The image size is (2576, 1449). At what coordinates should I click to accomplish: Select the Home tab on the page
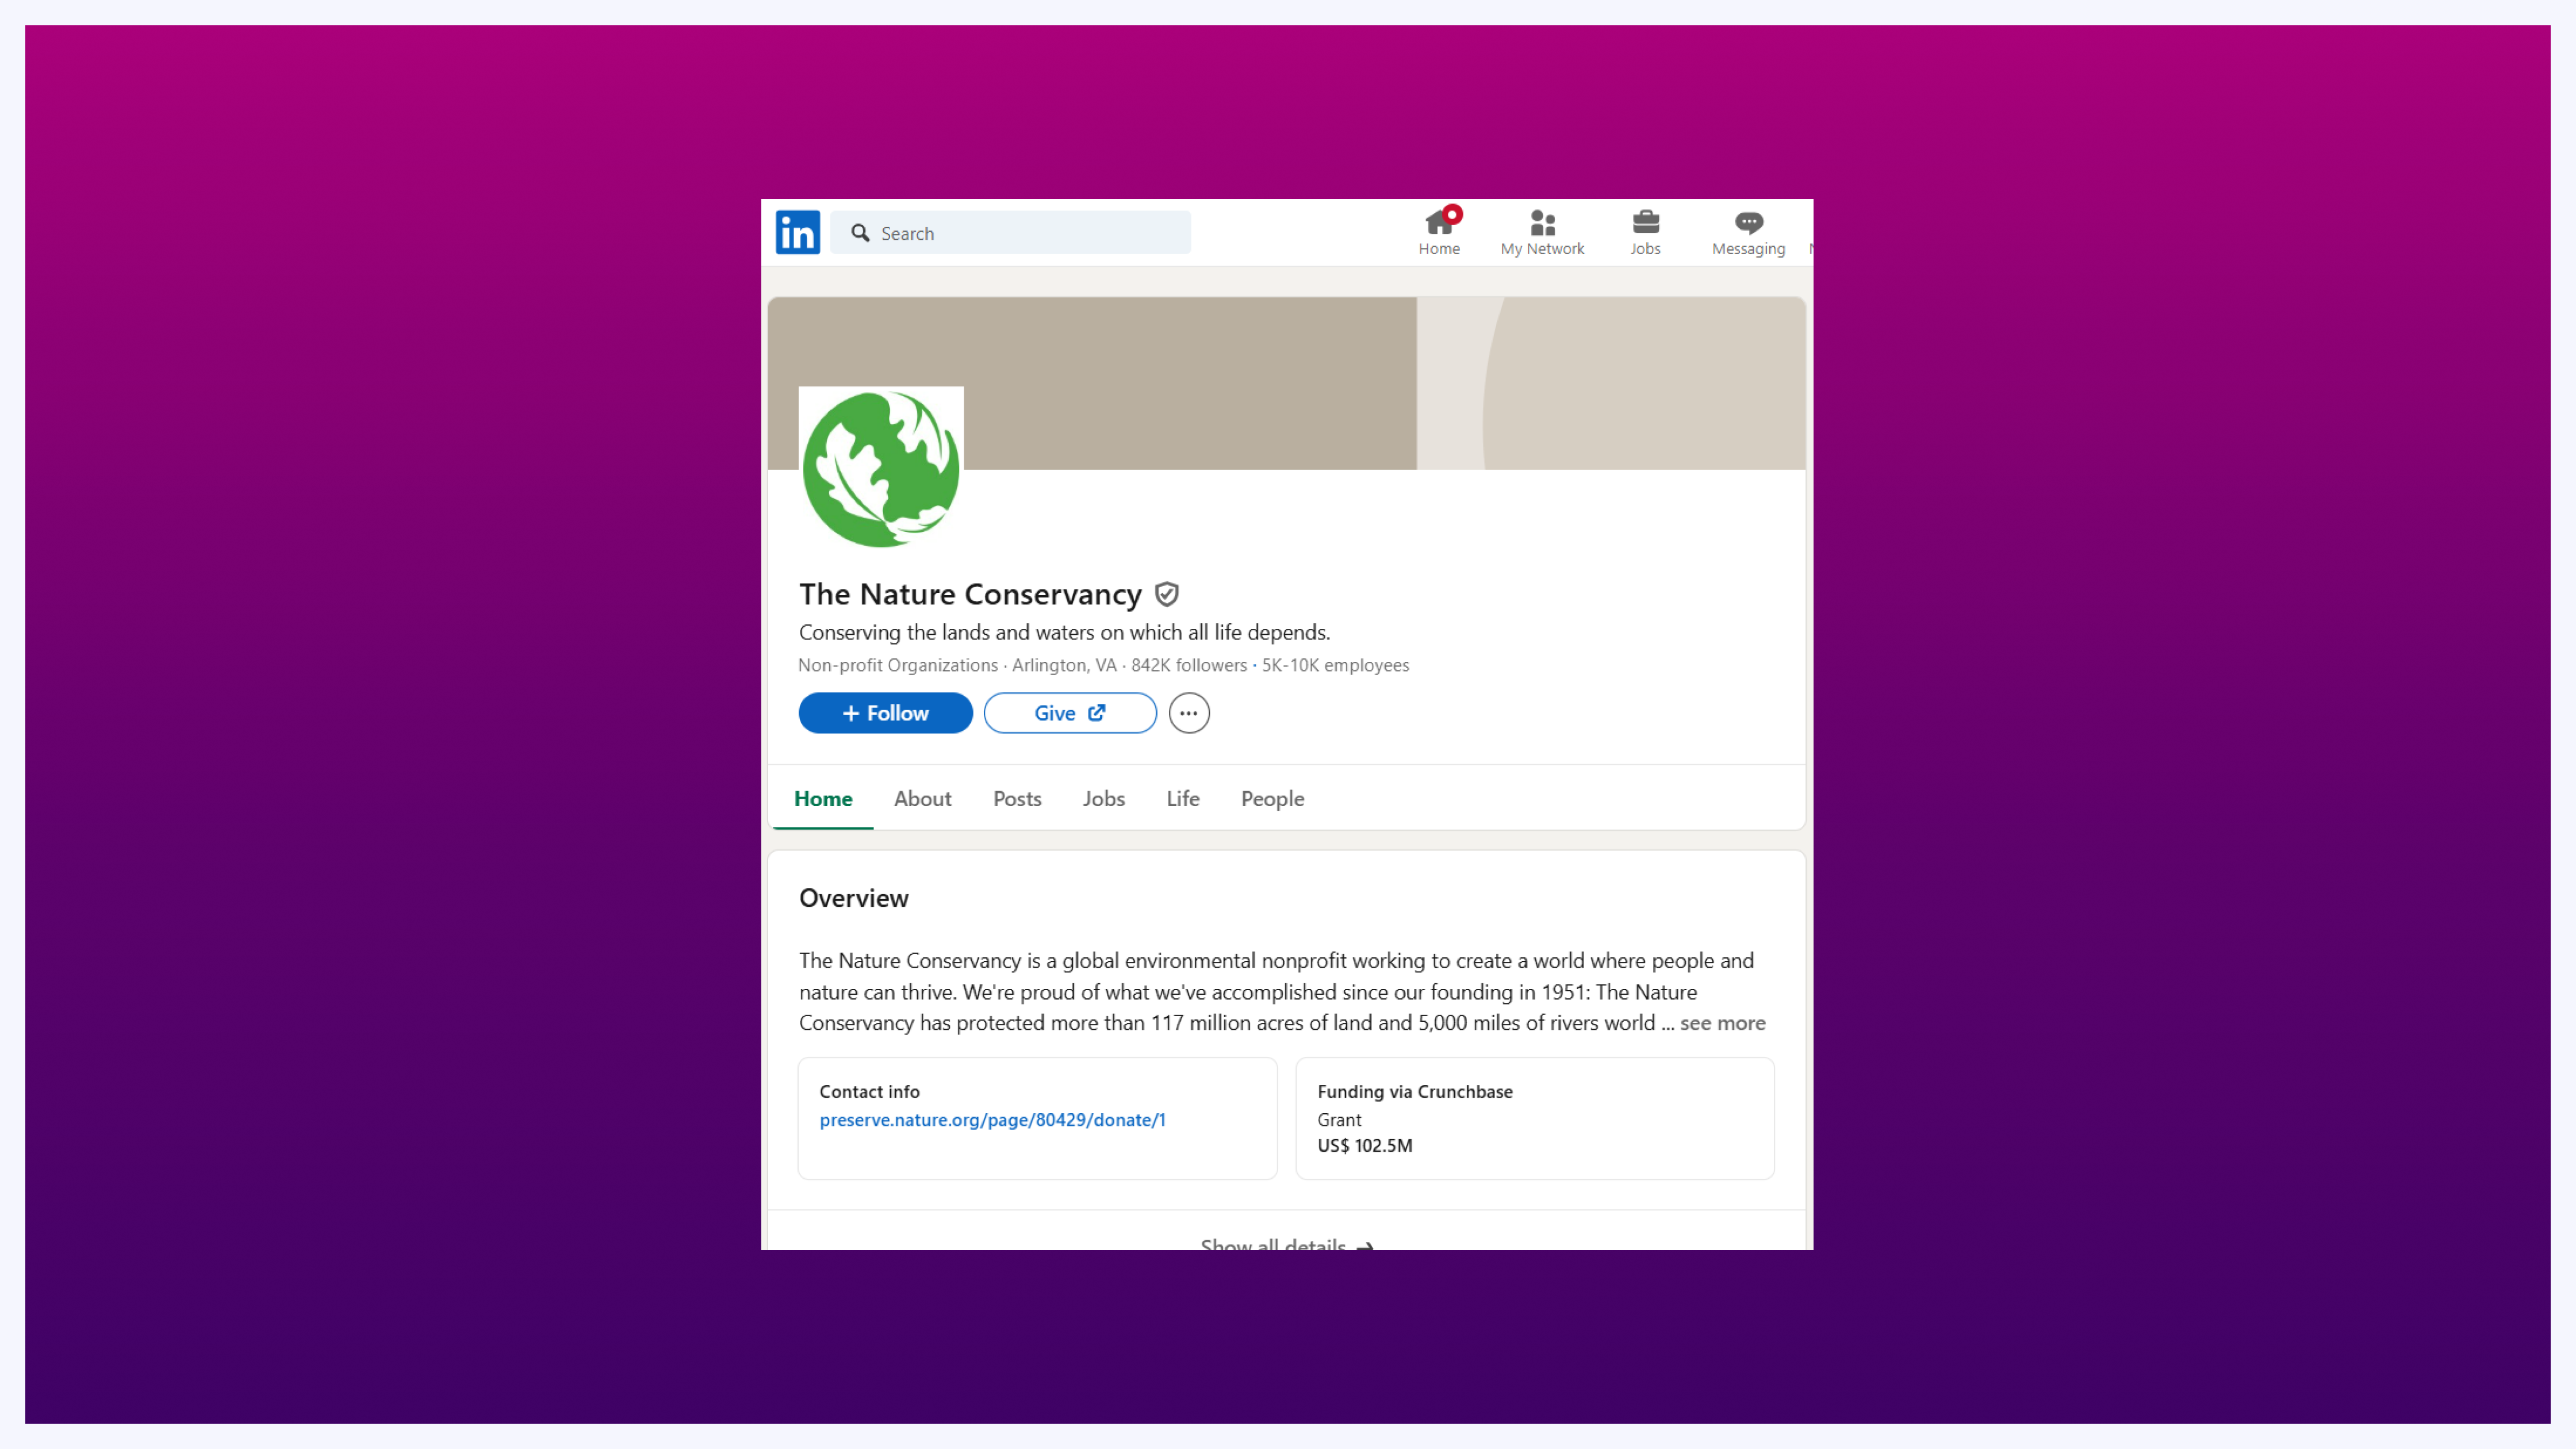[823, 798]
